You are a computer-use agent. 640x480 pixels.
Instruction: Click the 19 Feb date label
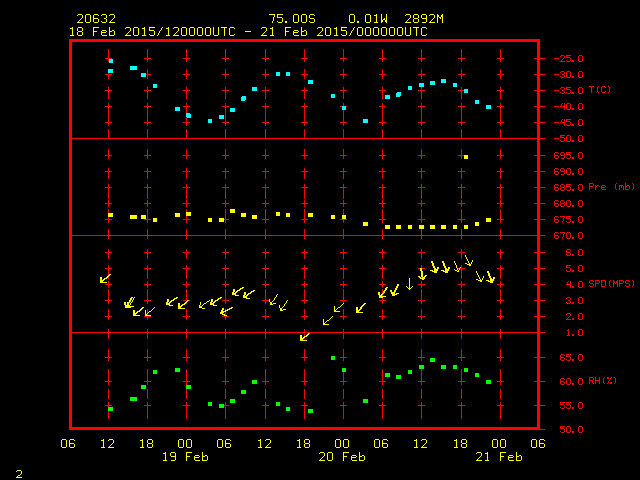pyautogui.click(x=185, y=457)
